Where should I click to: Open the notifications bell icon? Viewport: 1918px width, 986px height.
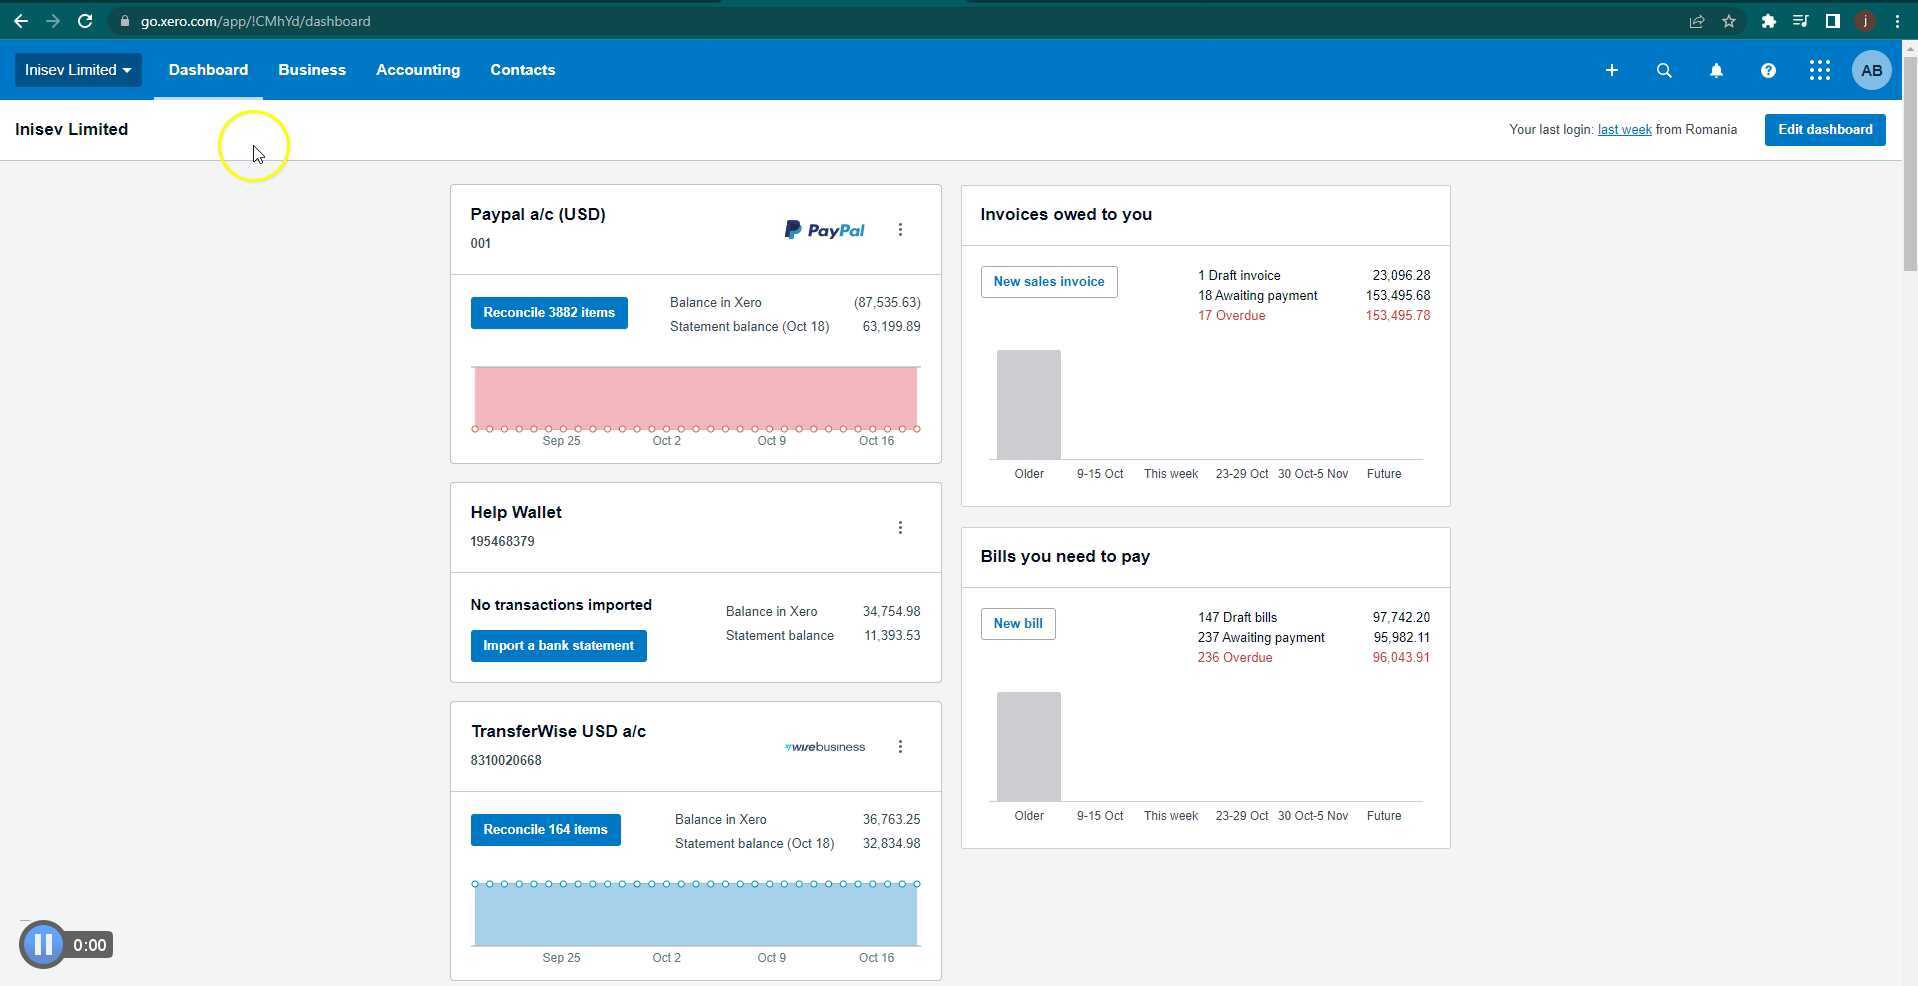[1716, 70]
